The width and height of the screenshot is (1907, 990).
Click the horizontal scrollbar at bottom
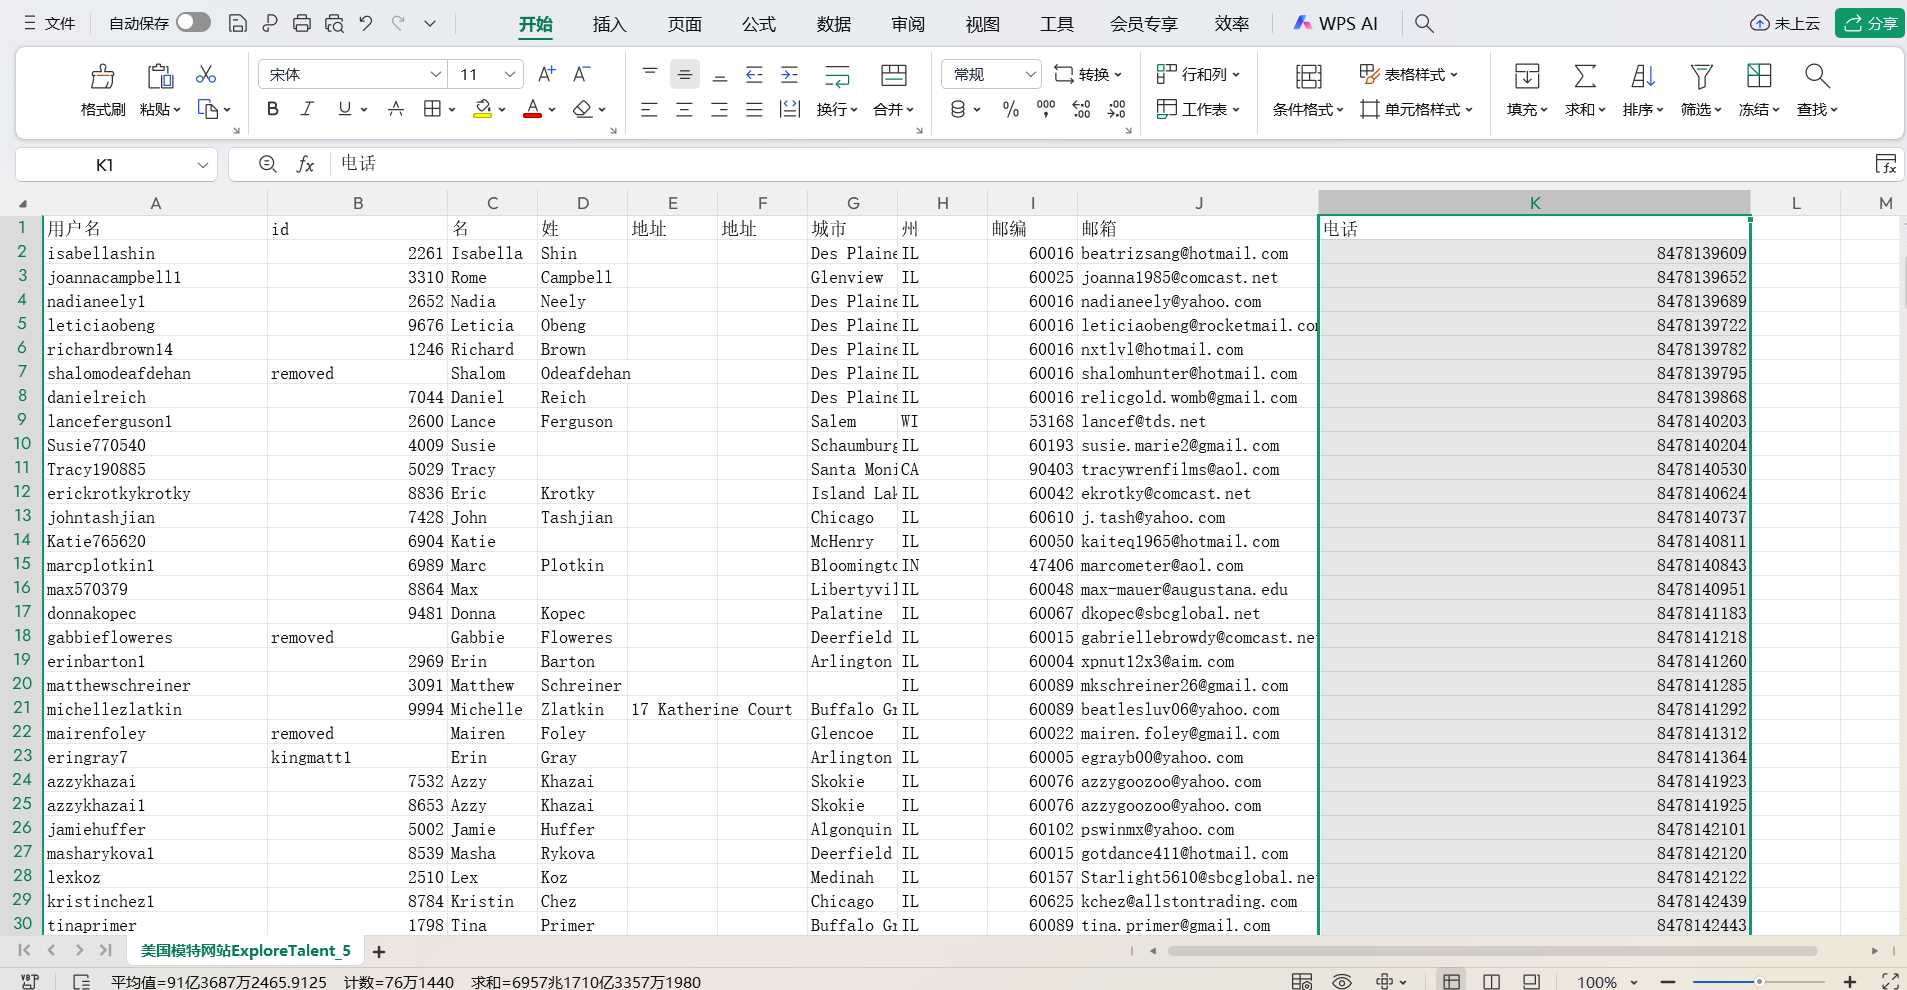click(x=1492, y=951)
